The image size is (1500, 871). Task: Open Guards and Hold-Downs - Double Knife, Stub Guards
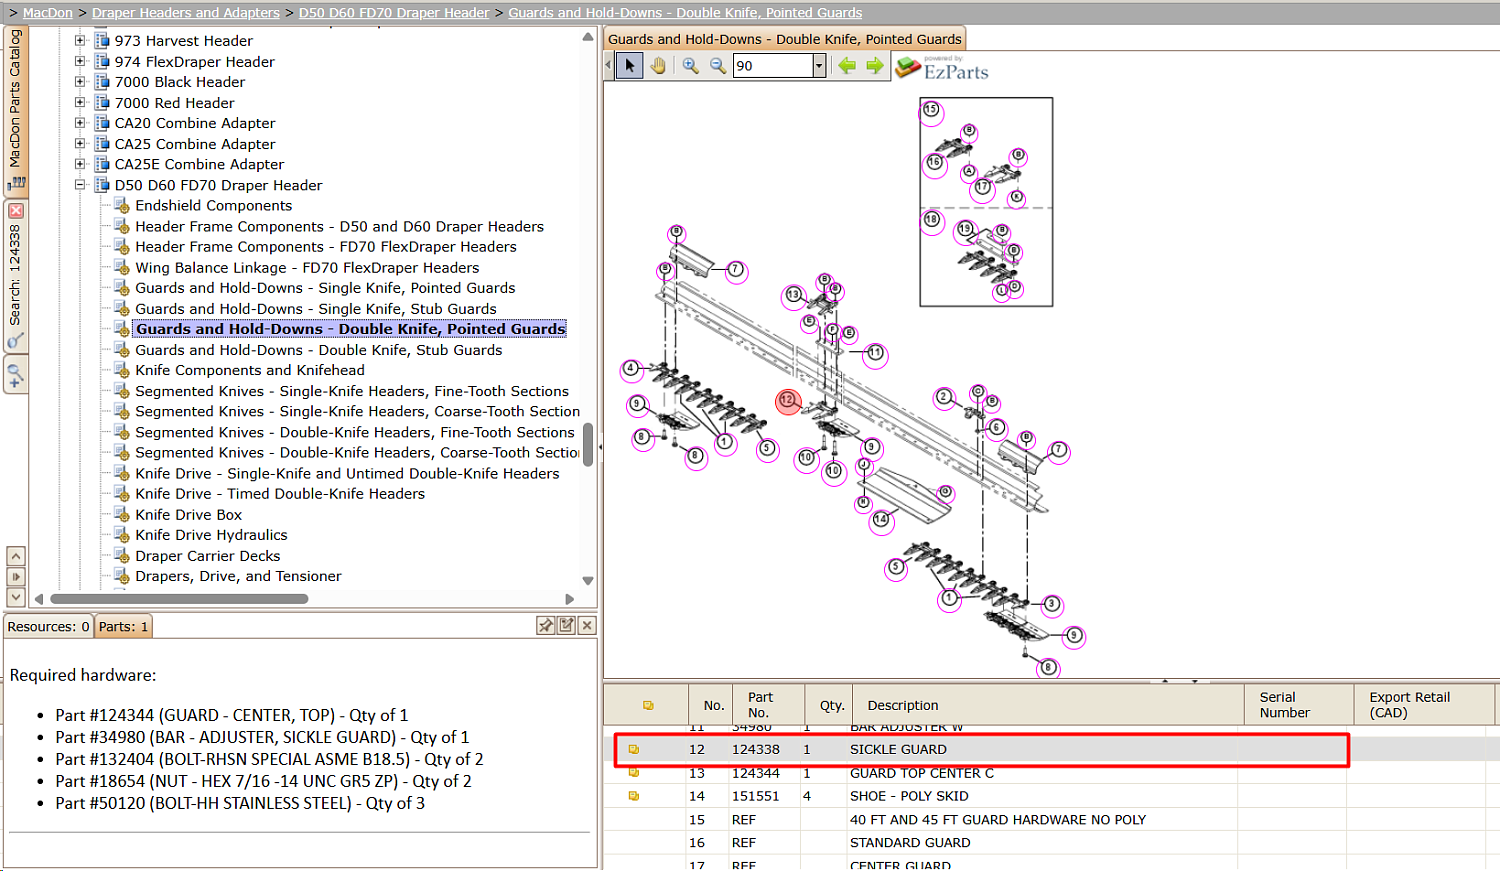coord(319,350)
